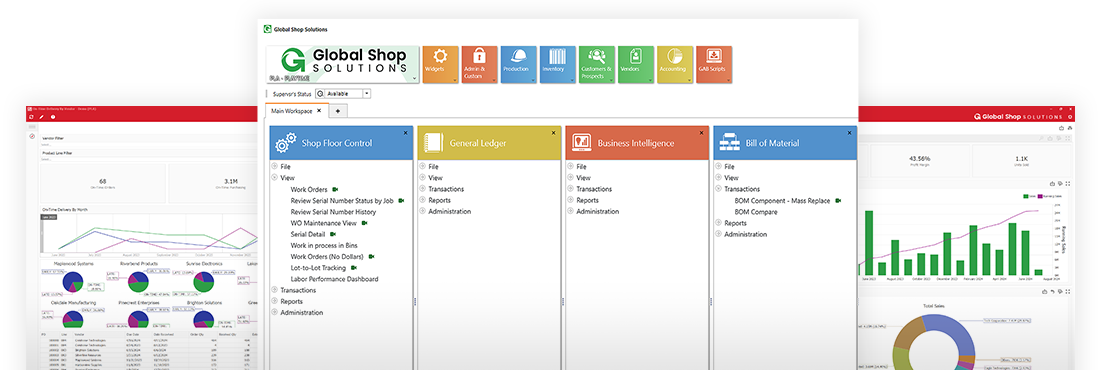This screenshot has height=370, width=1100.
Task: Expand Transactions in Shop Floor Control
Action: coord(274,290)
